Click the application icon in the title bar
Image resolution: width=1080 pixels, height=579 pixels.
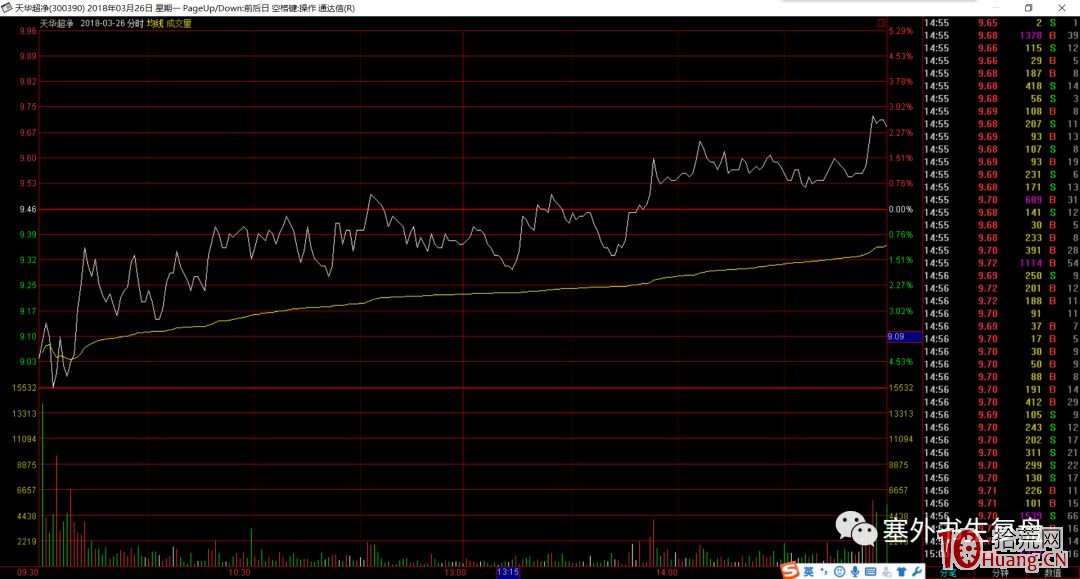click(x=7, y=8)
